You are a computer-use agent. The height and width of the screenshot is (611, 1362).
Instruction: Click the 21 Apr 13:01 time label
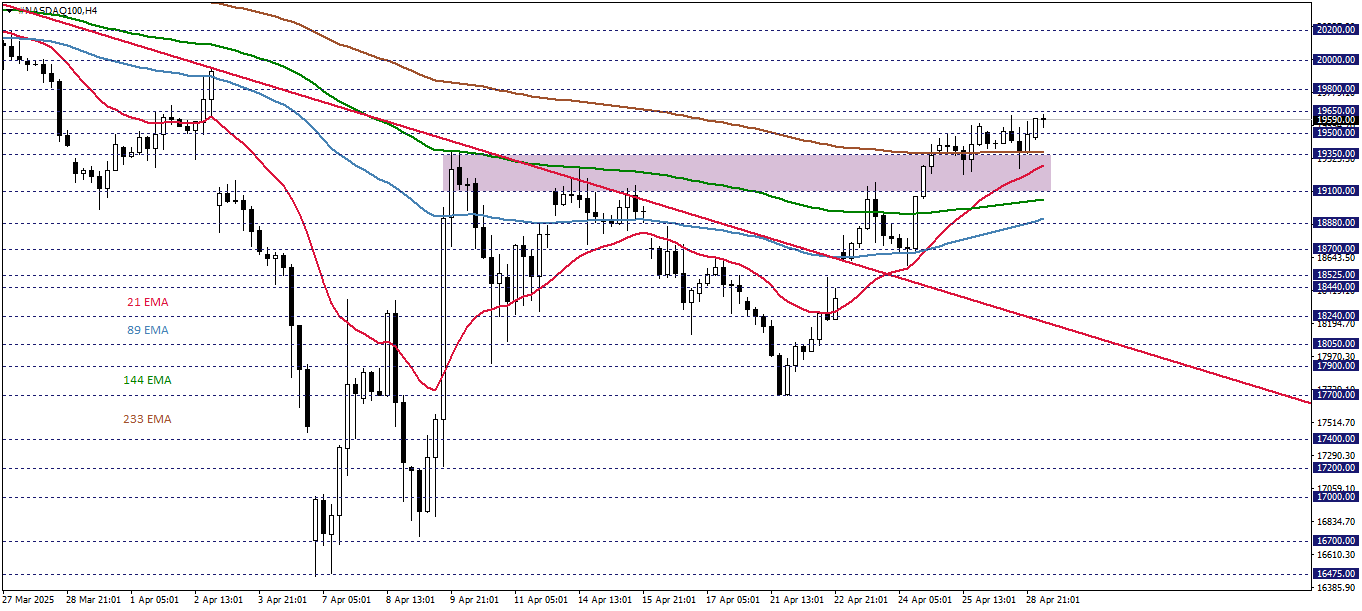[798, 600]
